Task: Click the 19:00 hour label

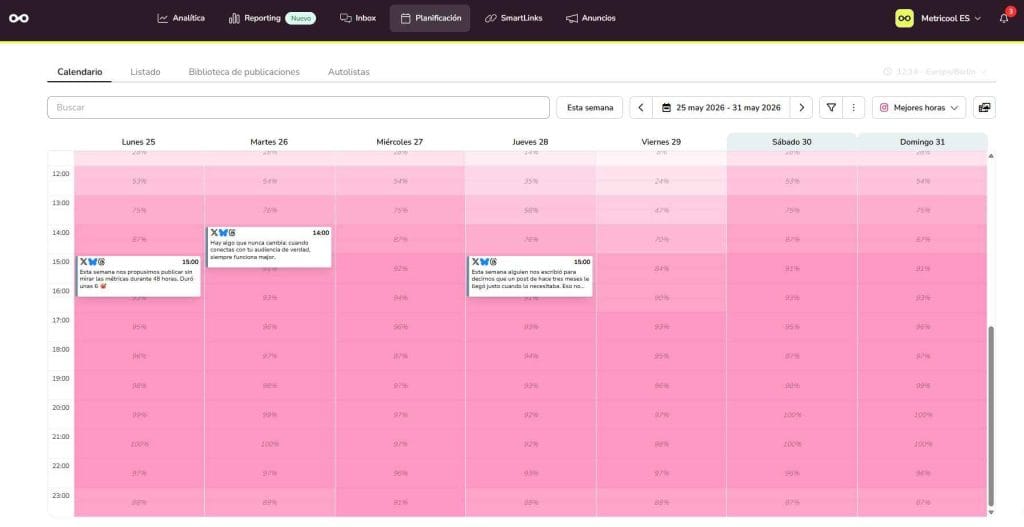Action: [61, 378]
